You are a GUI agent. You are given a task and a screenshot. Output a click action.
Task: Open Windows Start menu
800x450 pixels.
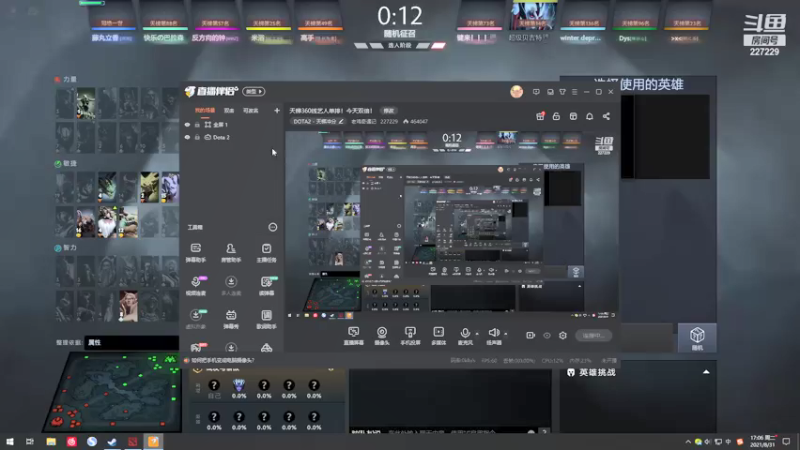pyautogui.click(x=10, y=441)
